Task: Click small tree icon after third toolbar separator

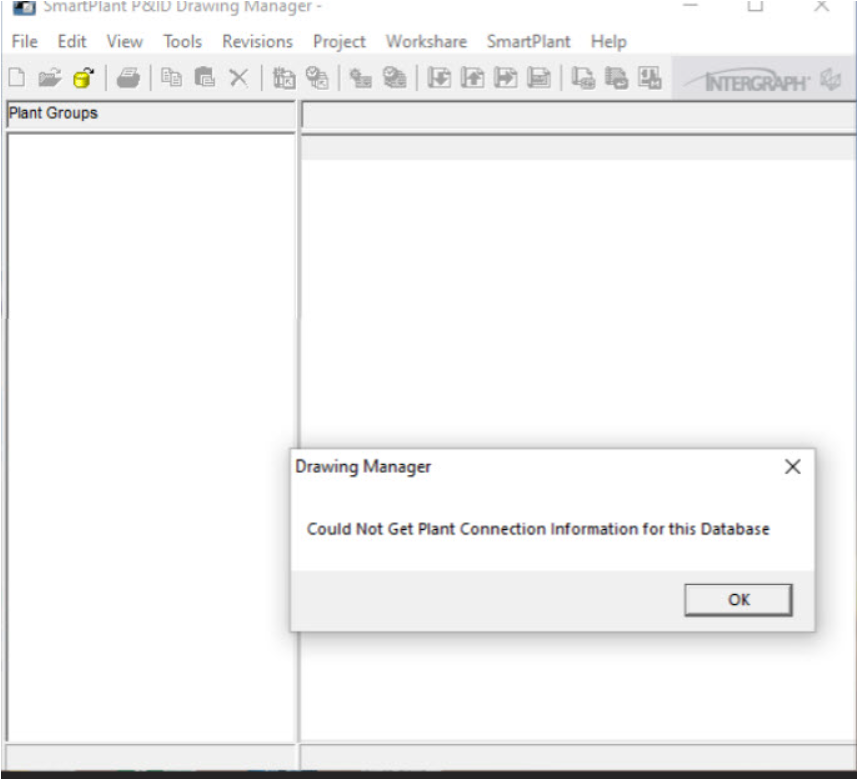Action: pos(361,78)
